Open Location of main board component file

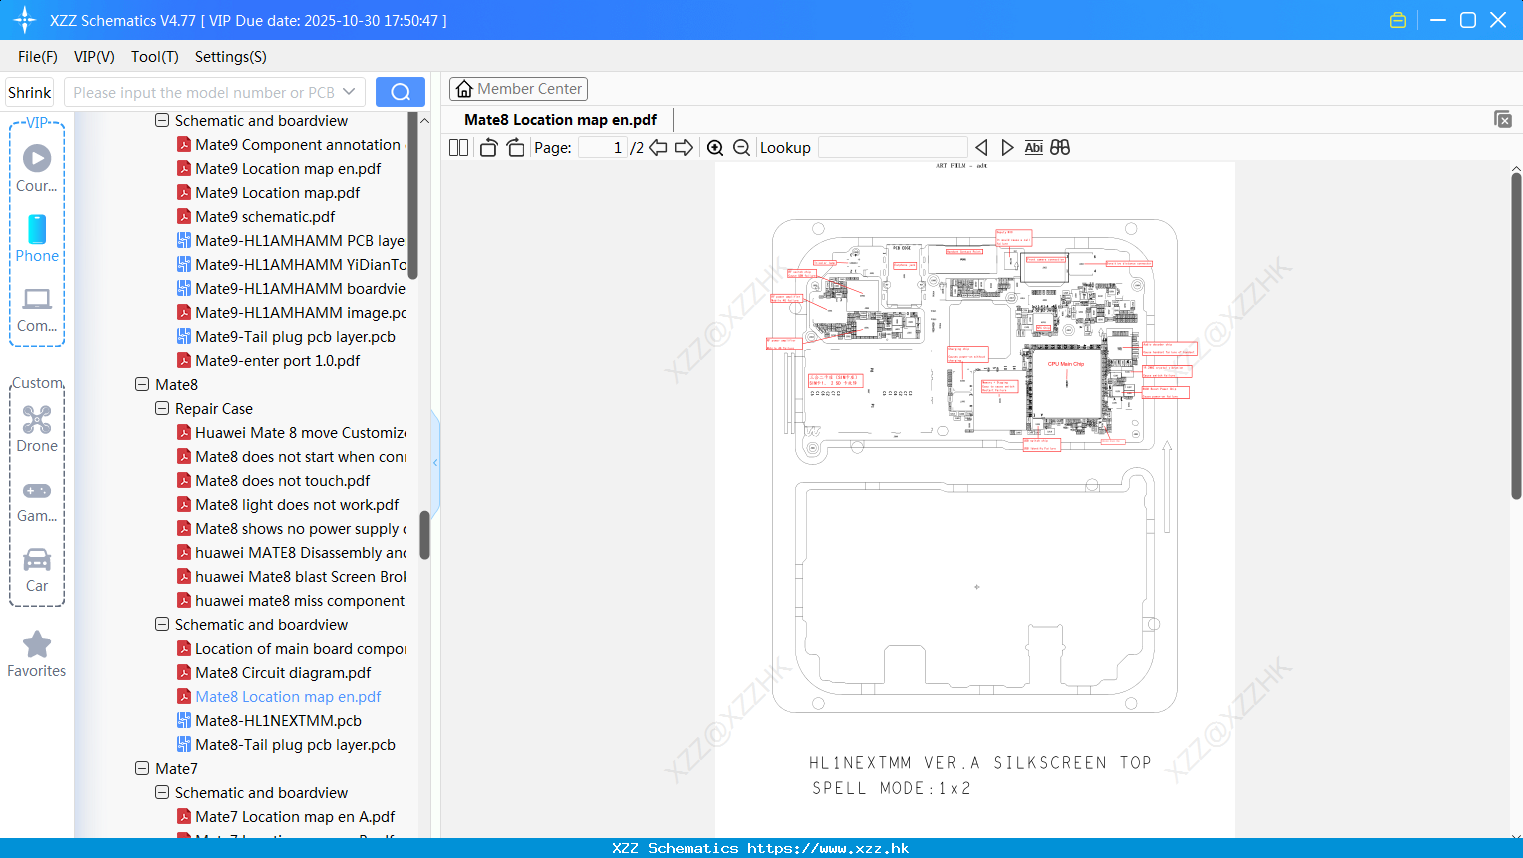[300, 648]
